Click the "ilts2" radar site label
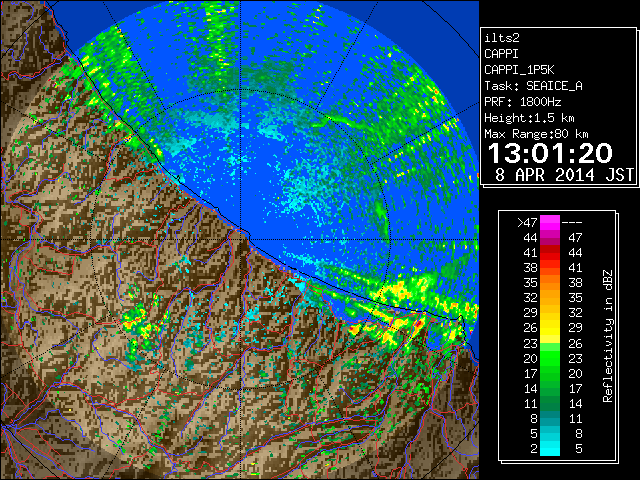The height and width of the screenshot is (480, 640). click(x=502, y=38)
